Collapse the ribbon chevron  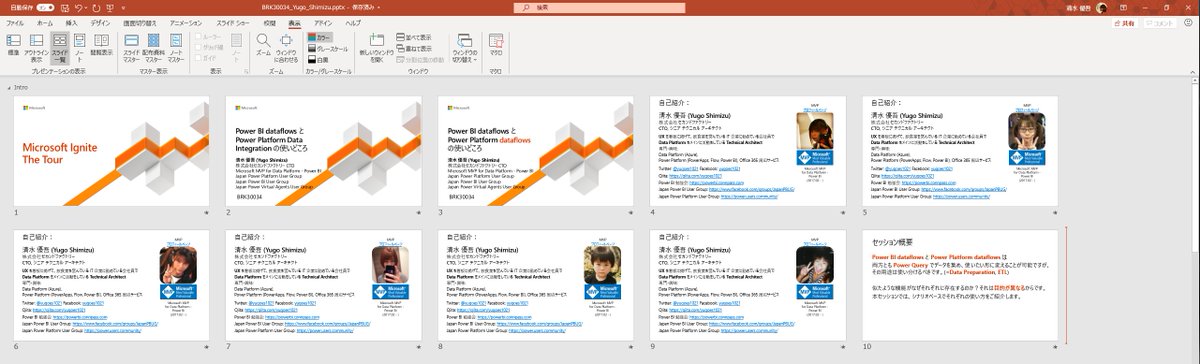pyautogui.click(x=1192, y=72)
